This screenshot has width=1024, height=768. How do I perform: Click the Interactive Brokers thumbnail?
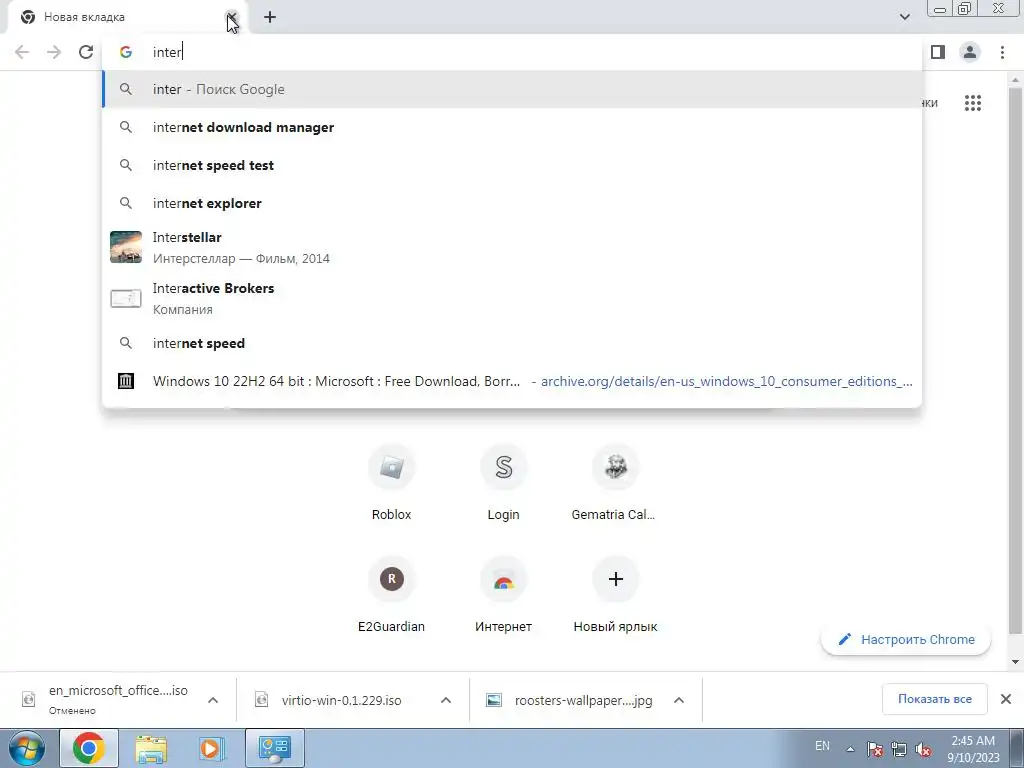[126, 298]
